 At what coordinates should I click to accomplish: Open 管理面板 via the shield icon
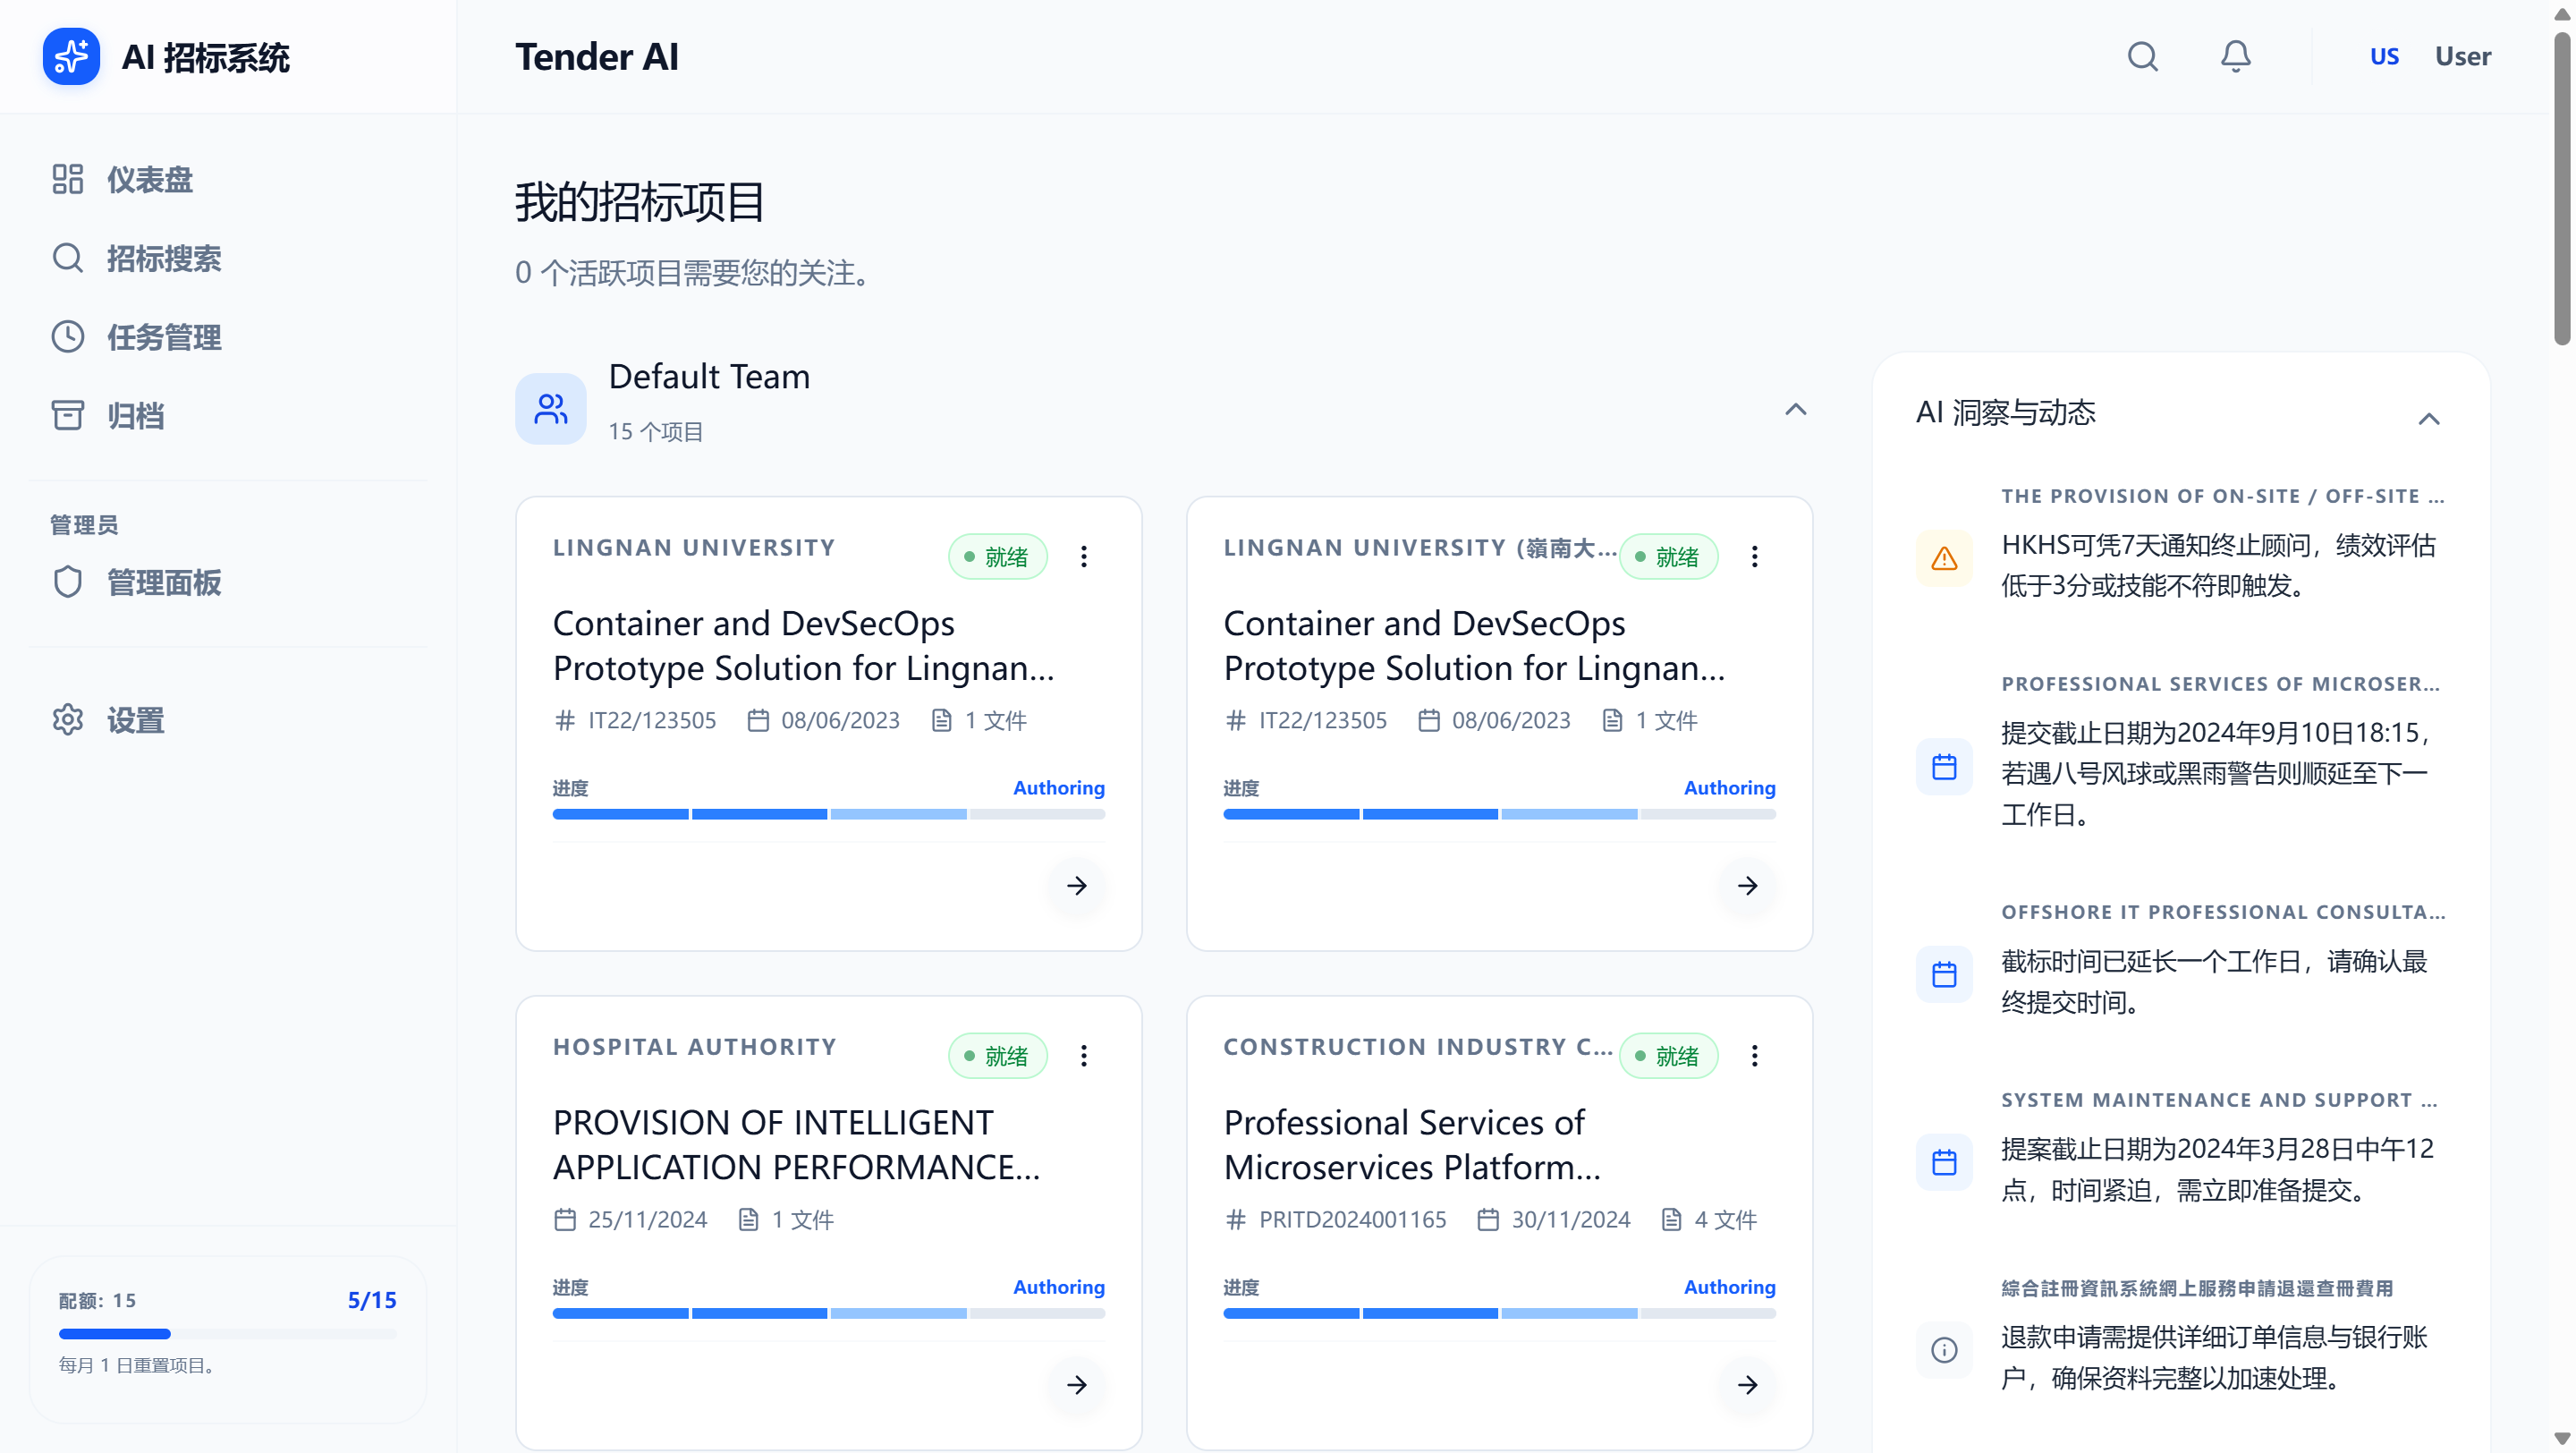[67, 582]
